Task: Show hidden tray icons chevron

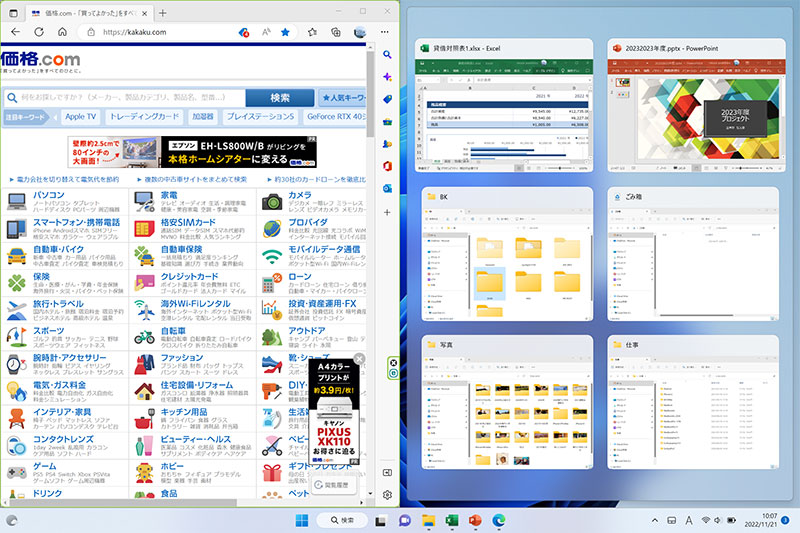Action: pyautogui.click(x=655, y=520)
